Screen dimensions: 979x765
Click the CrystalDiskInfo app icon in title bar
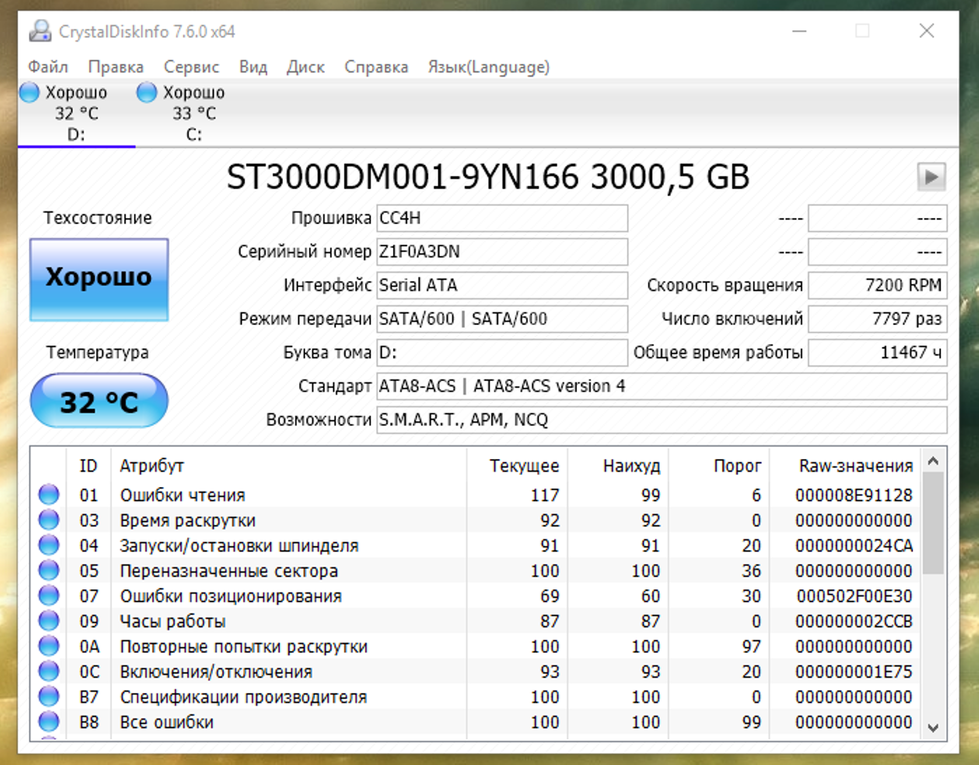[x=40, y=31]
